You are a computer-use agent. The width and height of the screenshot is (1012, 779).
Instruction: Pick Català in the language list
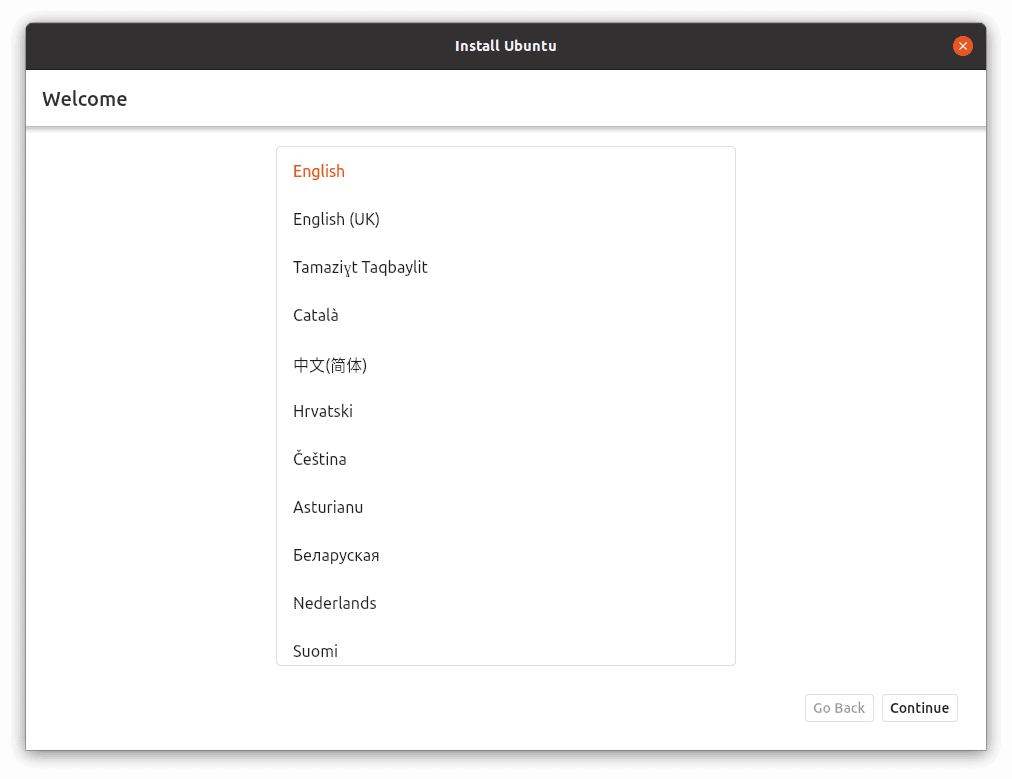[x=316, y=315]
